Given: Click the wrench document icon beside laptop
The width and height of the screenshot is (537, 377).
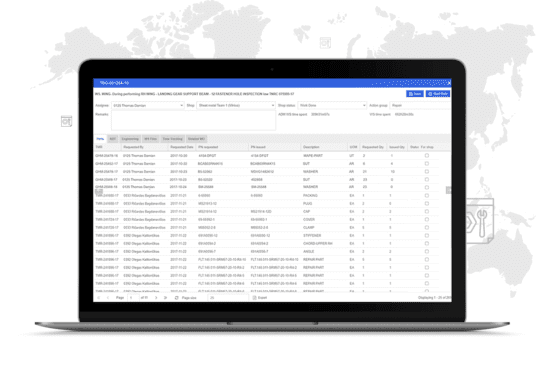Looking at the screenshot, I should coord(479,221).
